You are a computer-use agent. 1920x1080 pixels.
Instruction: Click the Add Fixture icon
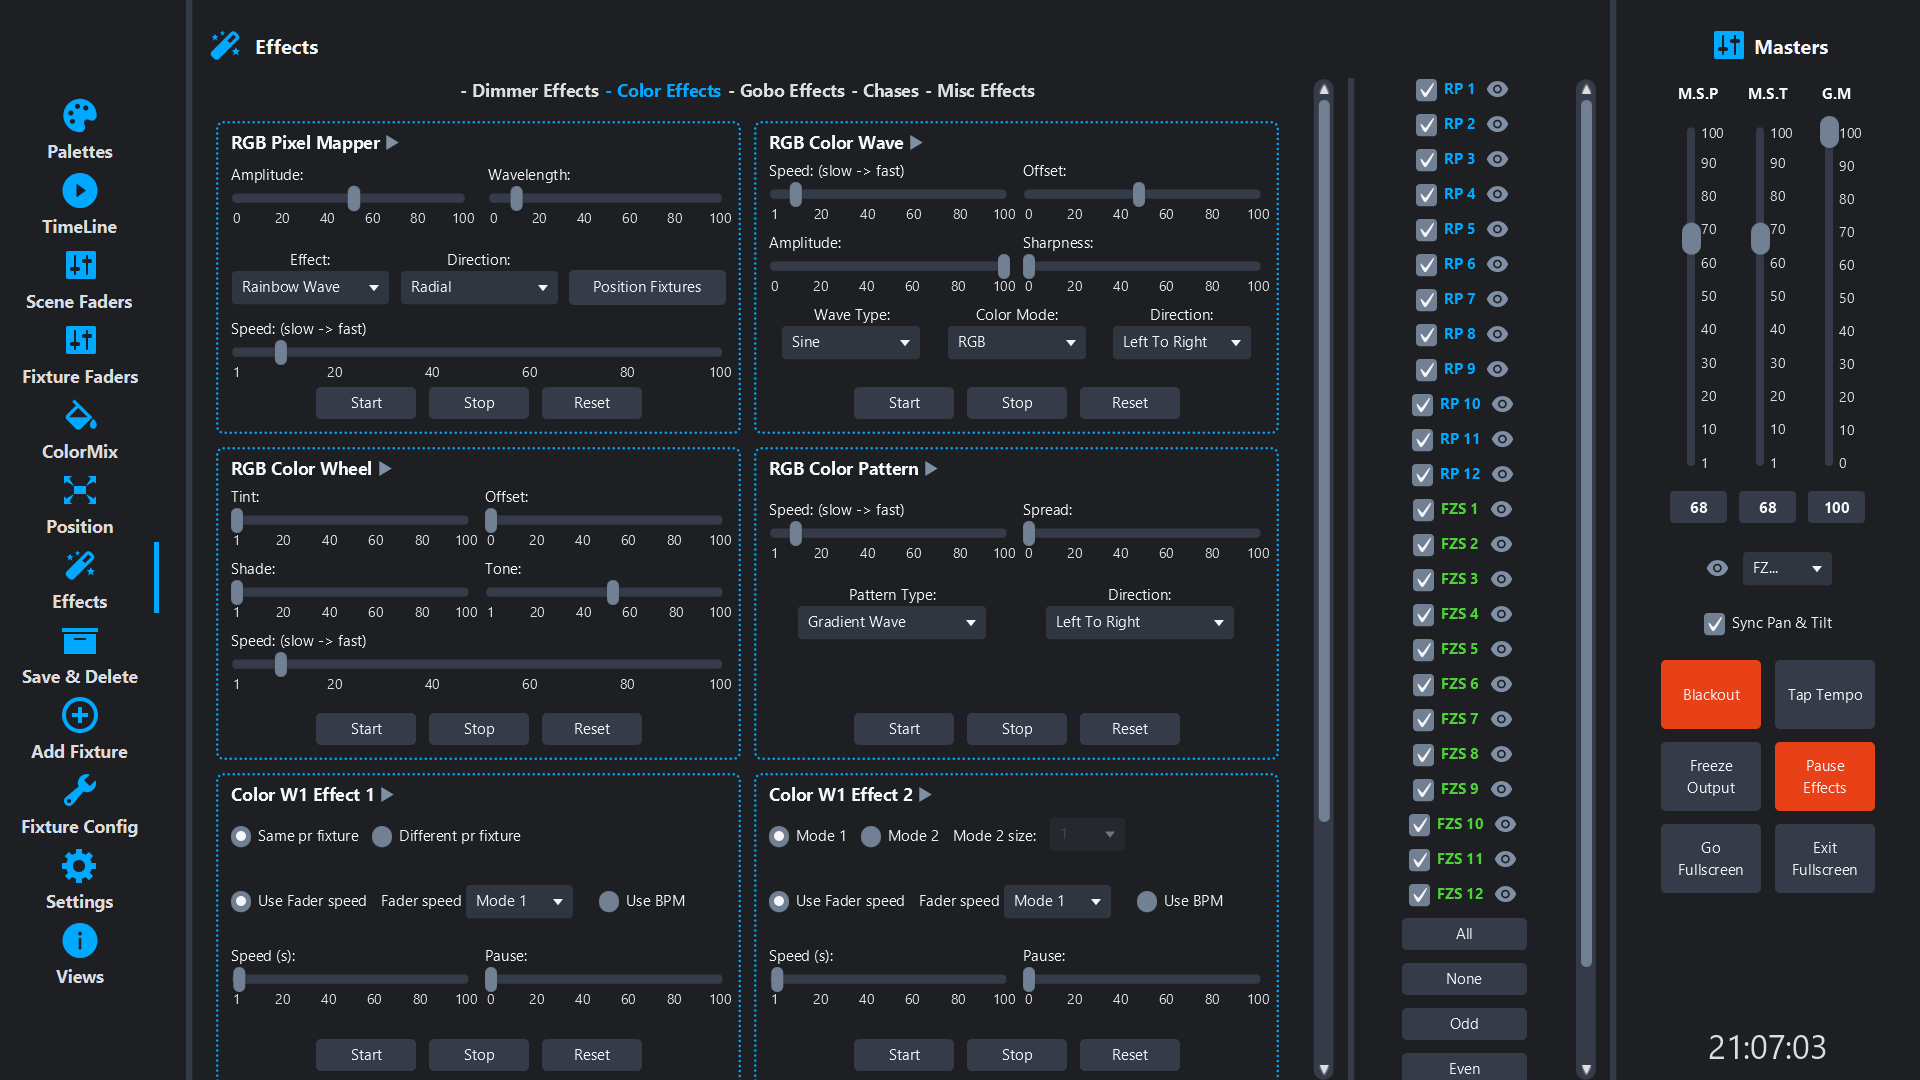coord(79,715)
